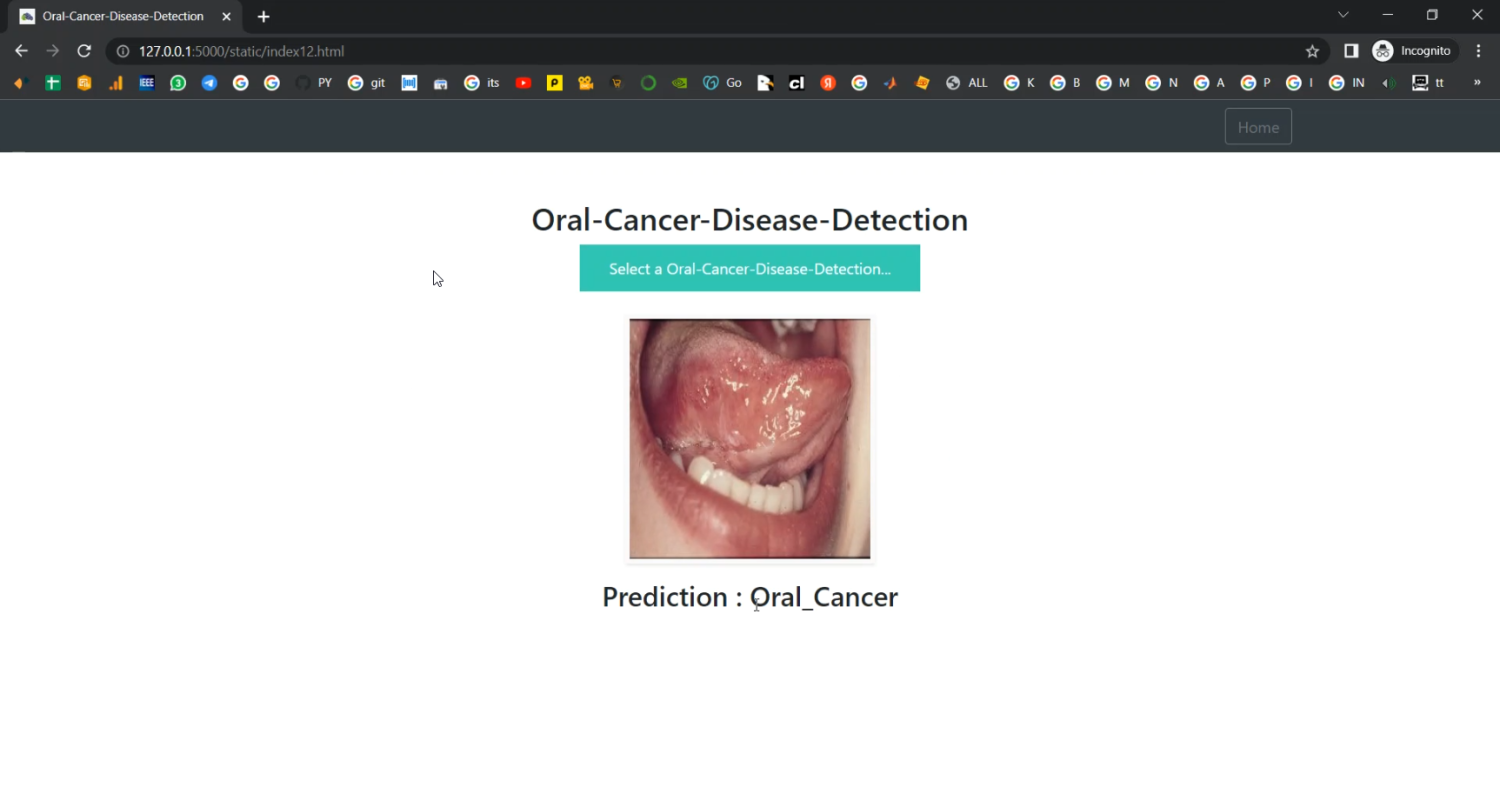The width and height of the screenshot is (1500, 794).
Task: Open the black cl bookmark icon
Action: 797,83
